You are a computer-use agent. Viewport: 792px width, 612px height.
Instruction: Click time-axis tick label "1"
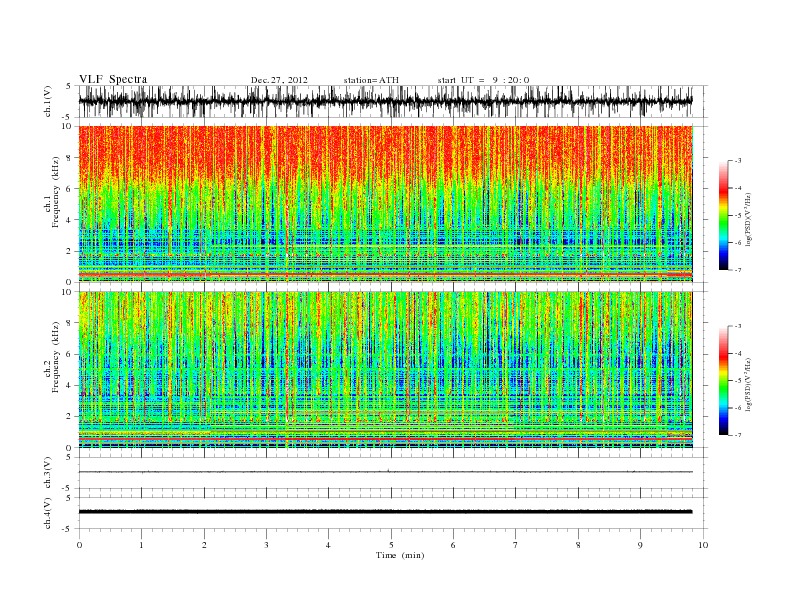pyautogui.click(x=141, y=545)
